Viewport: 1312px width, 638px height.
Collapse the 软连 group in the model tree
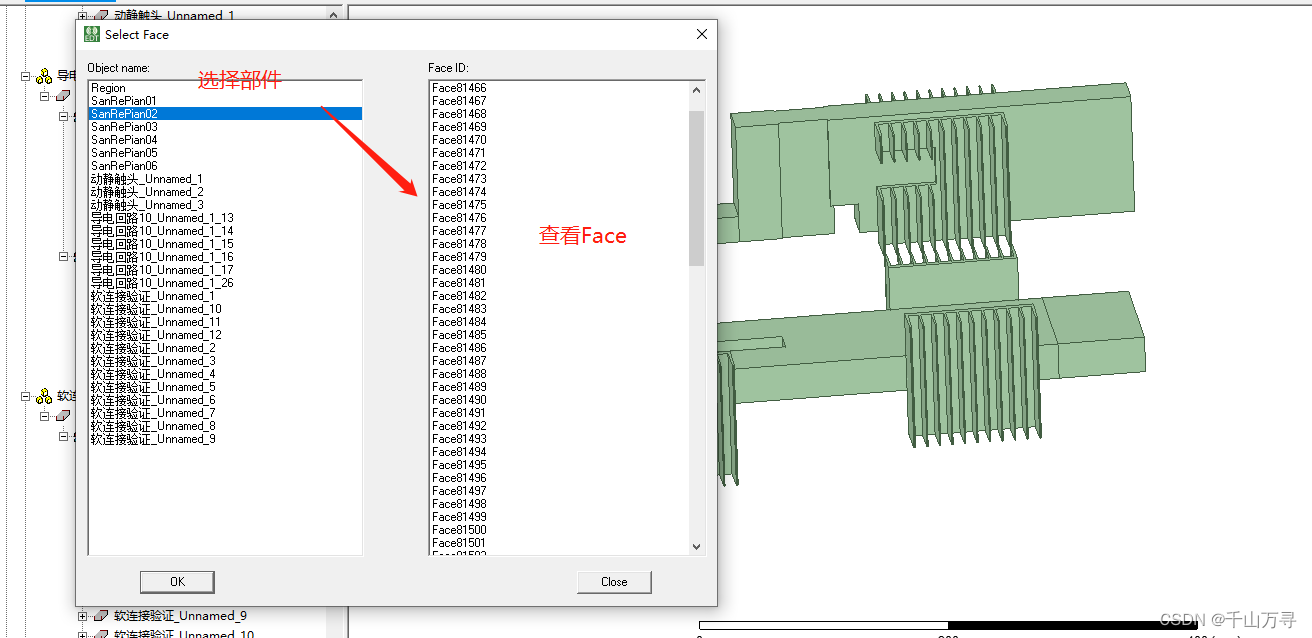tap(23, 395)
